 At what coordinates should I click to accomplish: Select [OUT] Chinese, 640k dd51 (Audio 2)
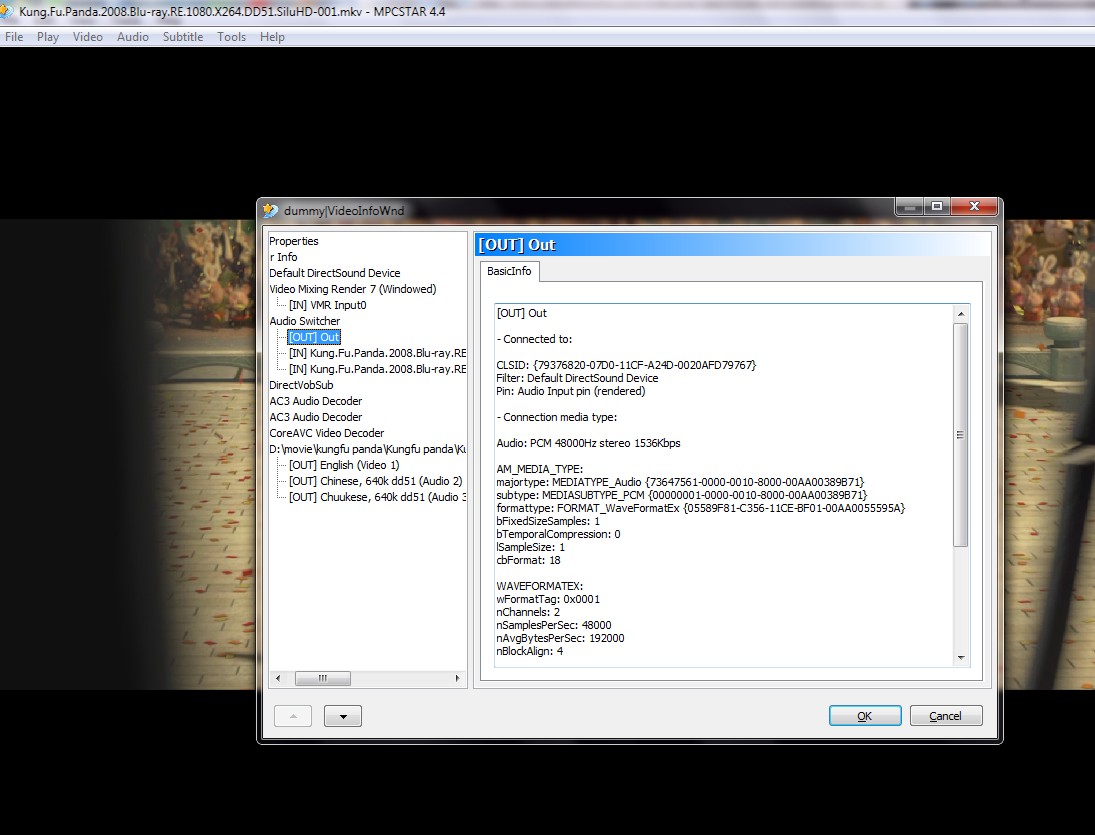click(x=376, y=482)
